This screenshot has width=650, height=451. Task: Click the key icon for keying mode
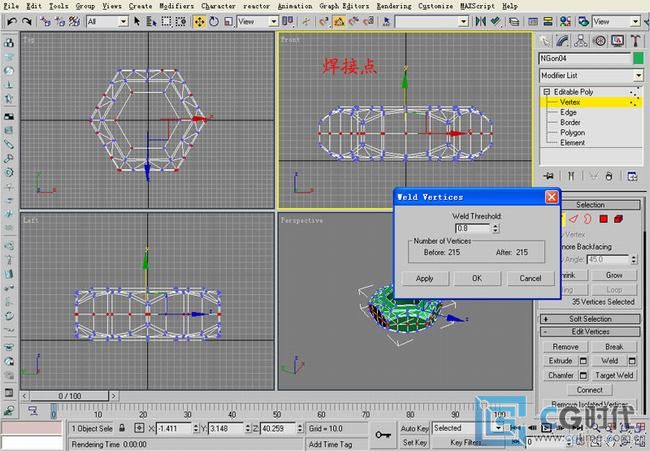383,435
